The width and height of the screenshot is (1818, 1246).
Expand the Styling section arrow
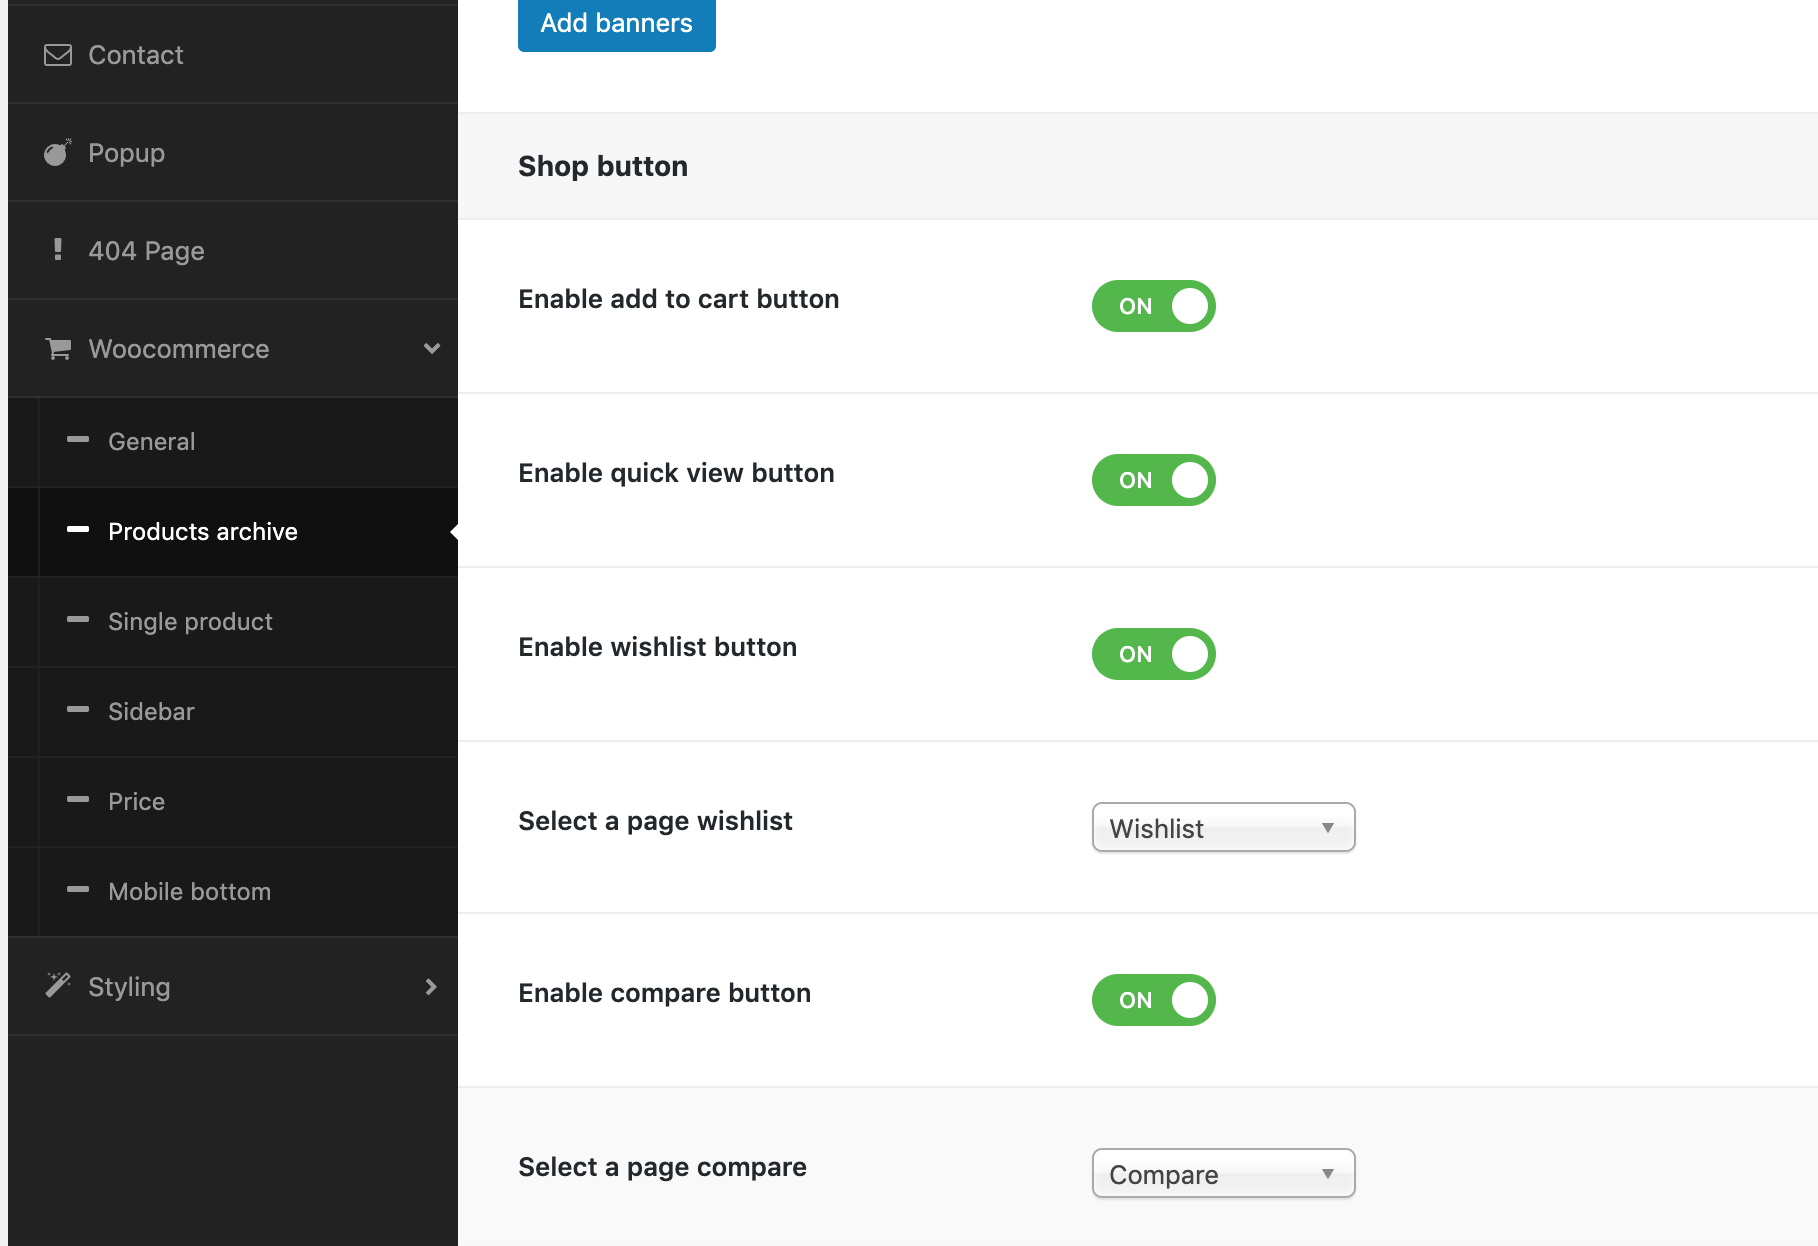[x=431, y=987]
